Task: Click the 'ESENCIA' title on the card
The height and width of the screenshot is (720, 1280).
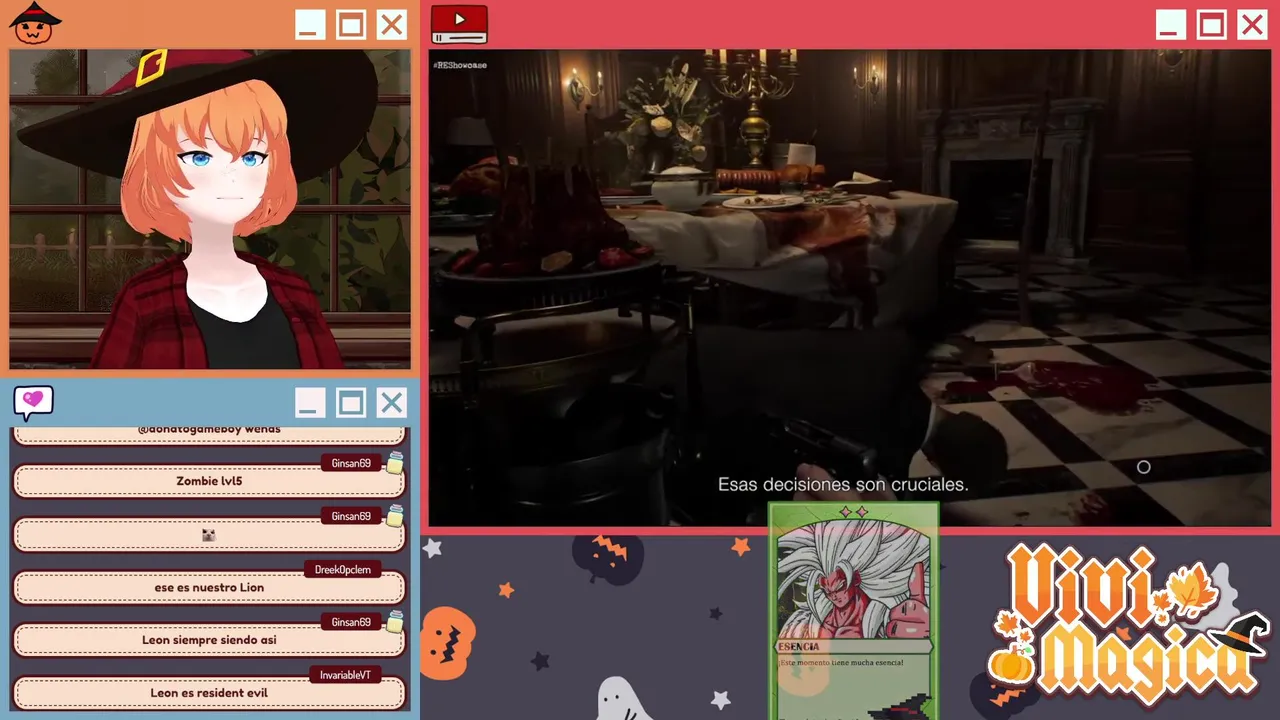Action: coord(799,647)
